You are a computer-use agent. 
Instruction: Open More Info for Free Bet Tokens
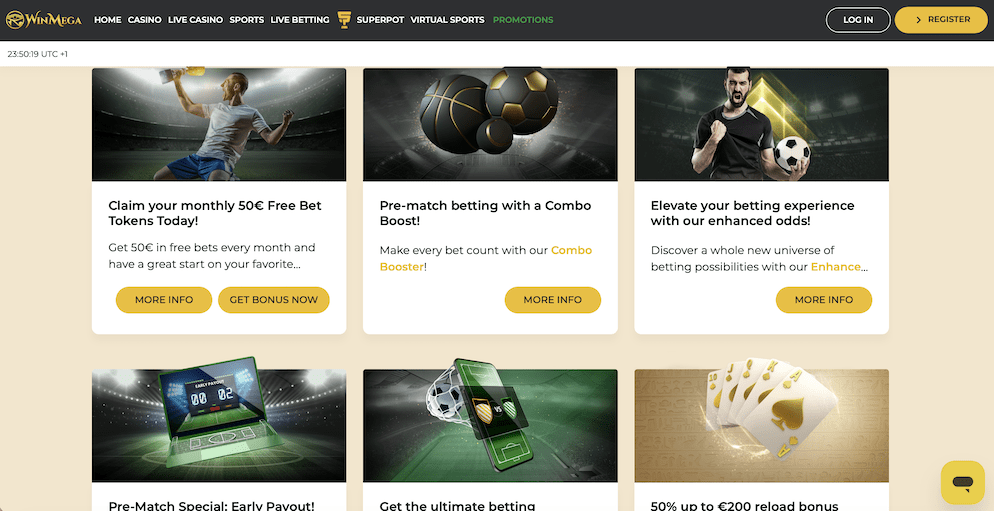(164, 300)
